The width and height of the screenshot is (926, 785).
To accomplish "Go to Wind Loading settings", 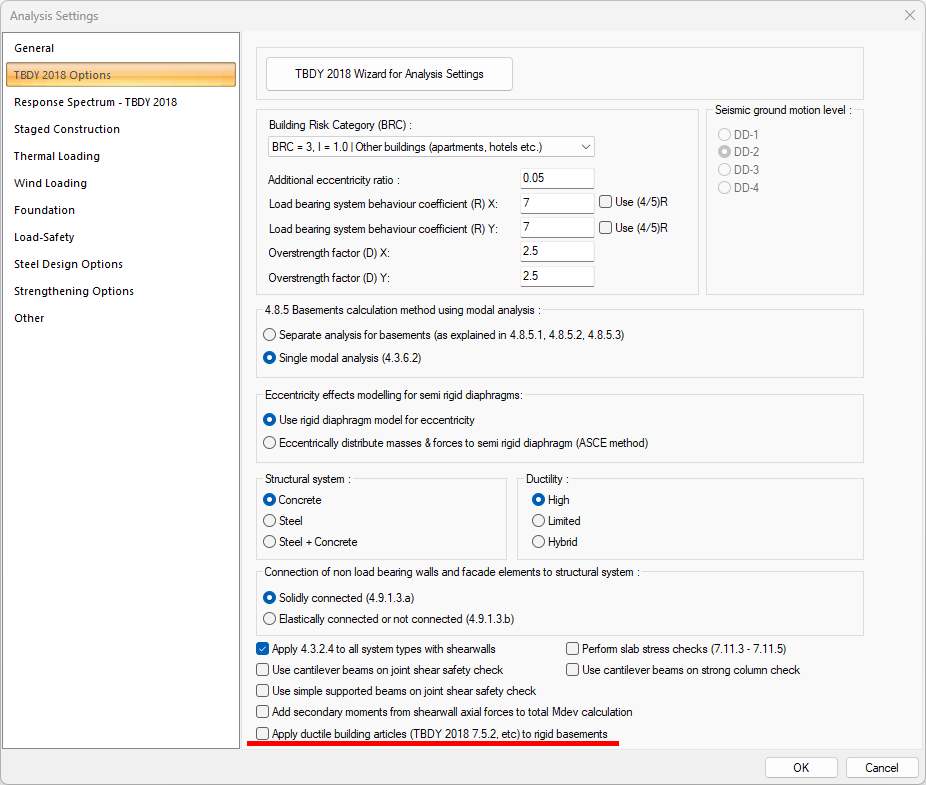I will point(50,183).
